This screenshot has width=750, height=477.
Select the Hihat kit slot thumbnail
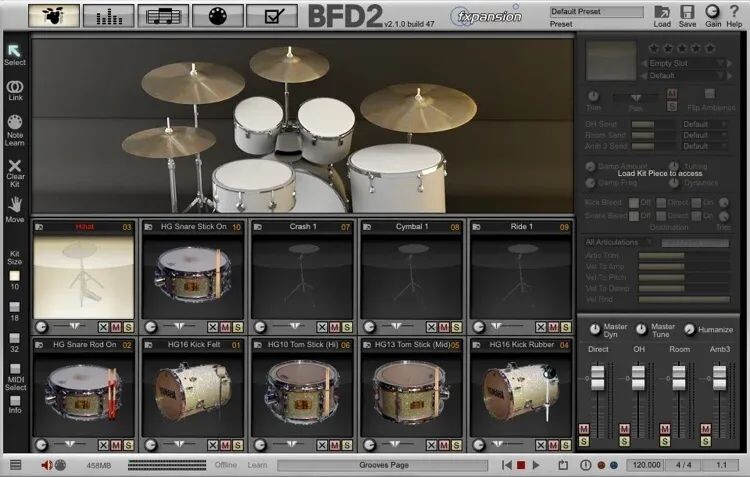[84, 277]
